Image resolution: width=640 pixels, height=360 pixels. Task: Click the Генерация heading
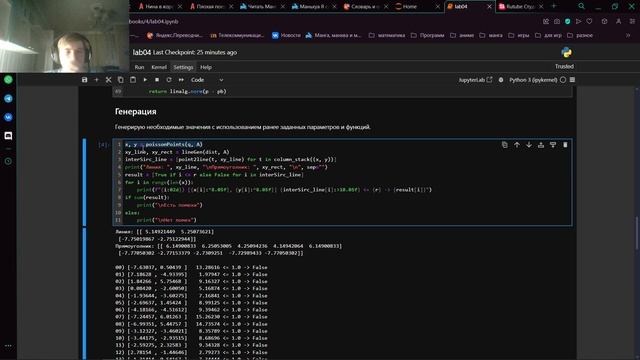tap(136, 111)
